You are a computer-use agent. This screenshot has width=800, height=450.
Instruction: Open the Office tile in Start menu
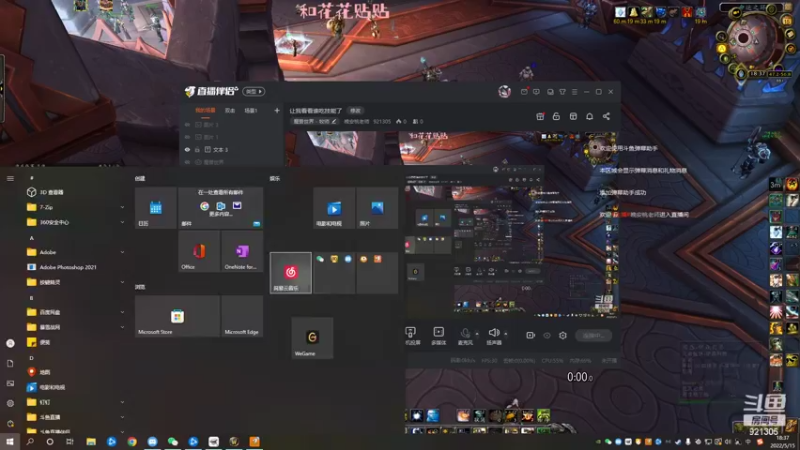[199, 251]
